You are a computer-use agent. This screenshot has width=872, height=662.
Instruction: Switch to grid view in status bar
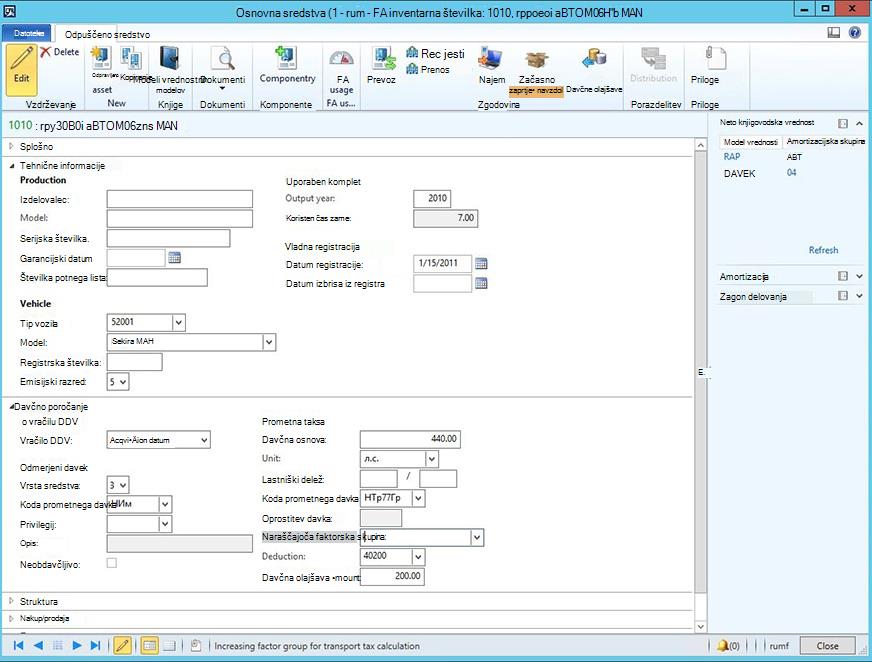[x=169, y=645]
